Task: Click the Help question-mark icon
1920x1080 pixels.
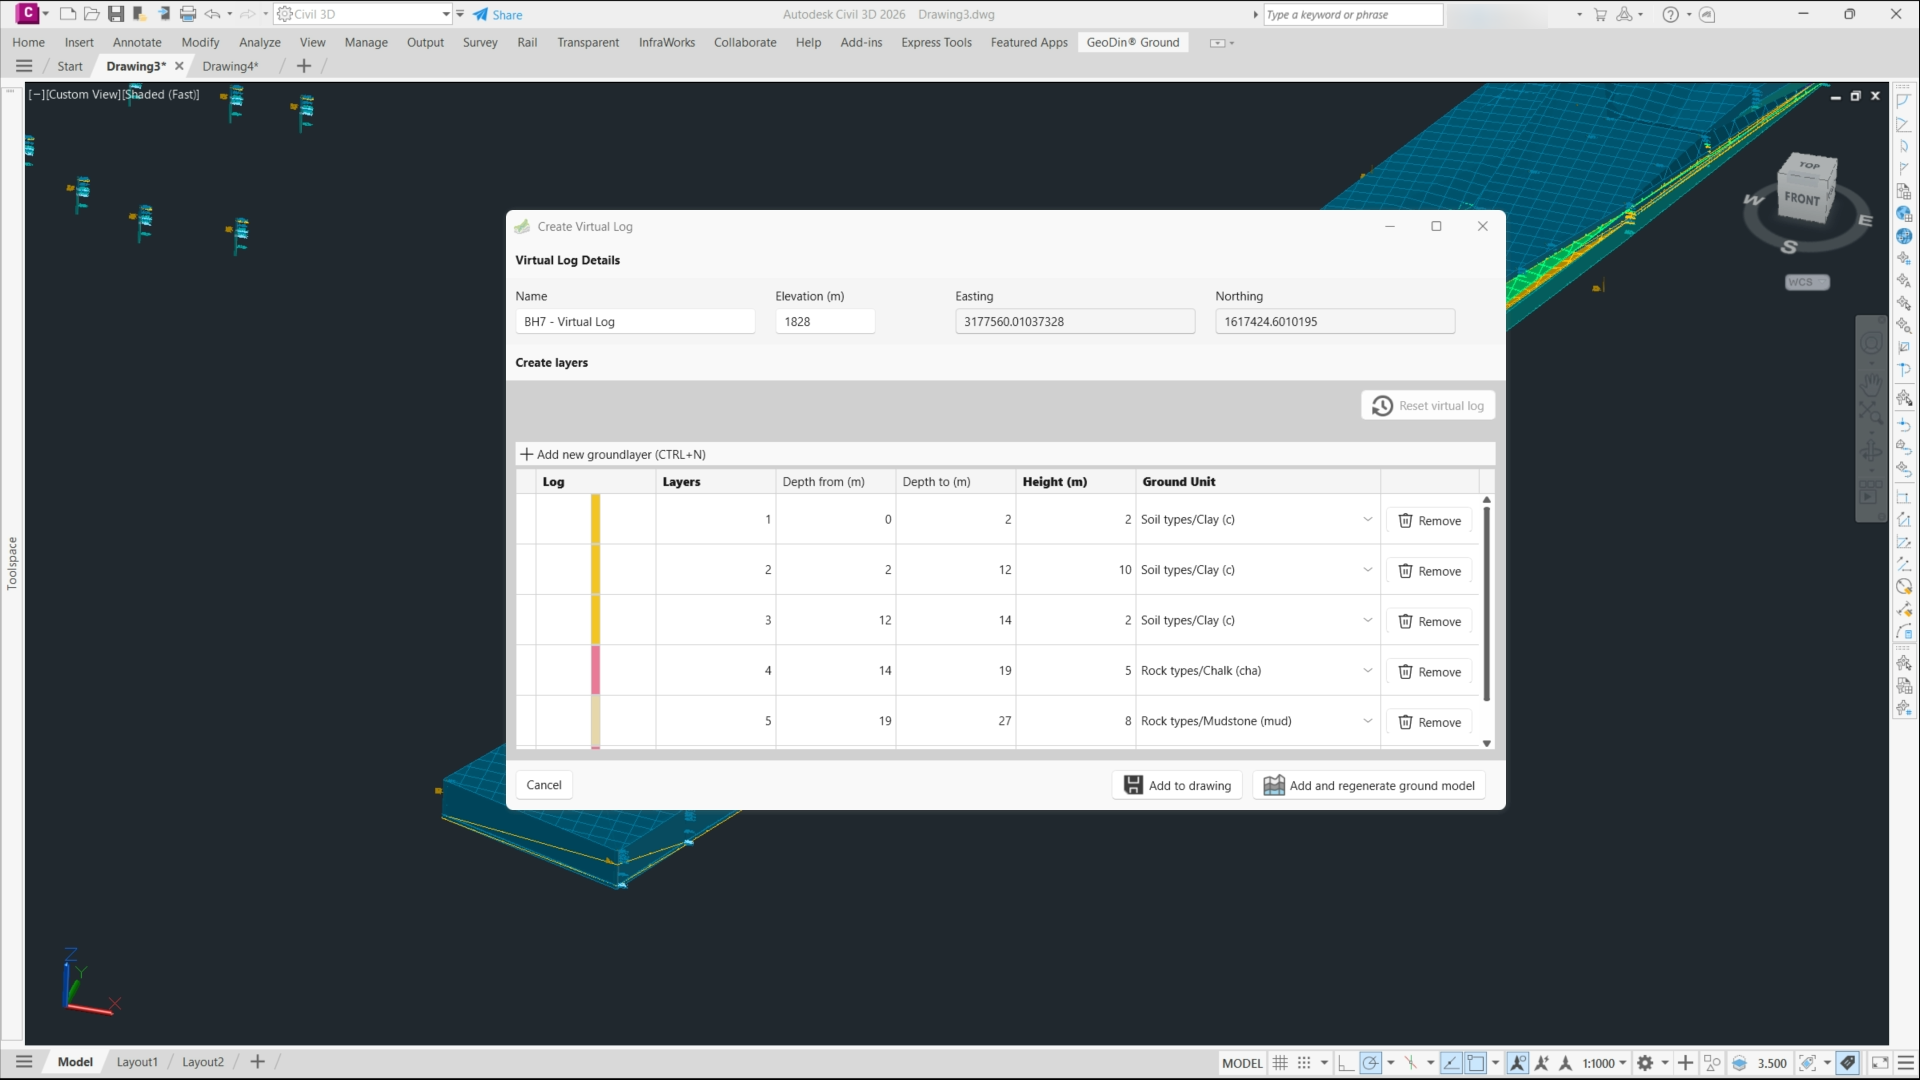Action: click(1670, 14)
